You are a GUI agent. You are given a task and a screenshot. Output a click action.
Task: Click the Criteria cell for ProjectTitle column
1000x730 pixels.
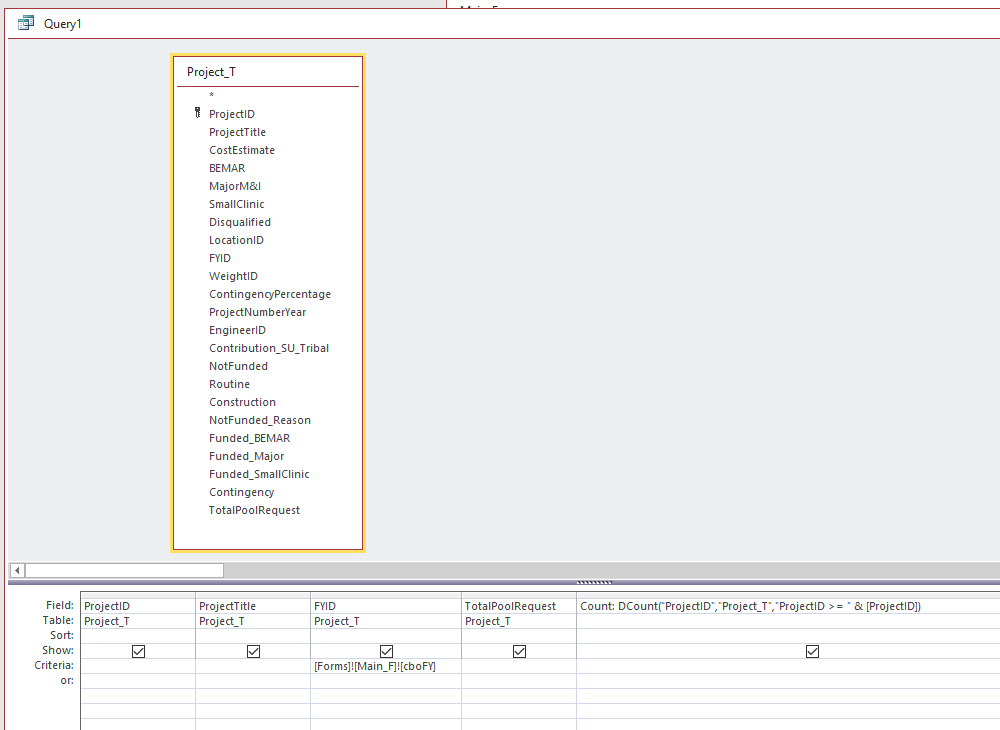click(x=253, y=666)
